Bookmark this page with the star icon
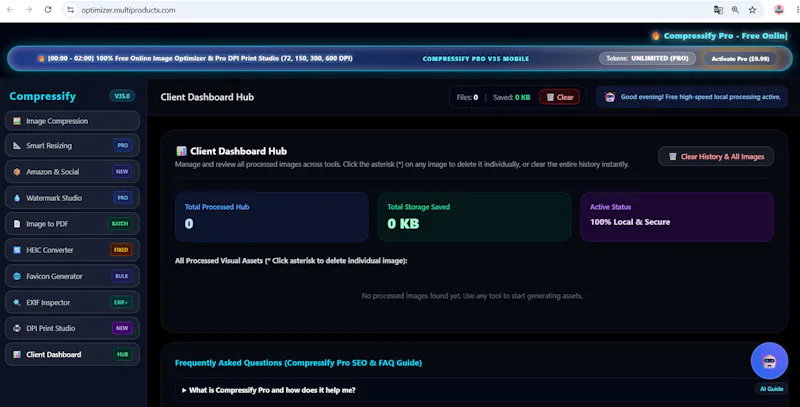 [753, 10]
